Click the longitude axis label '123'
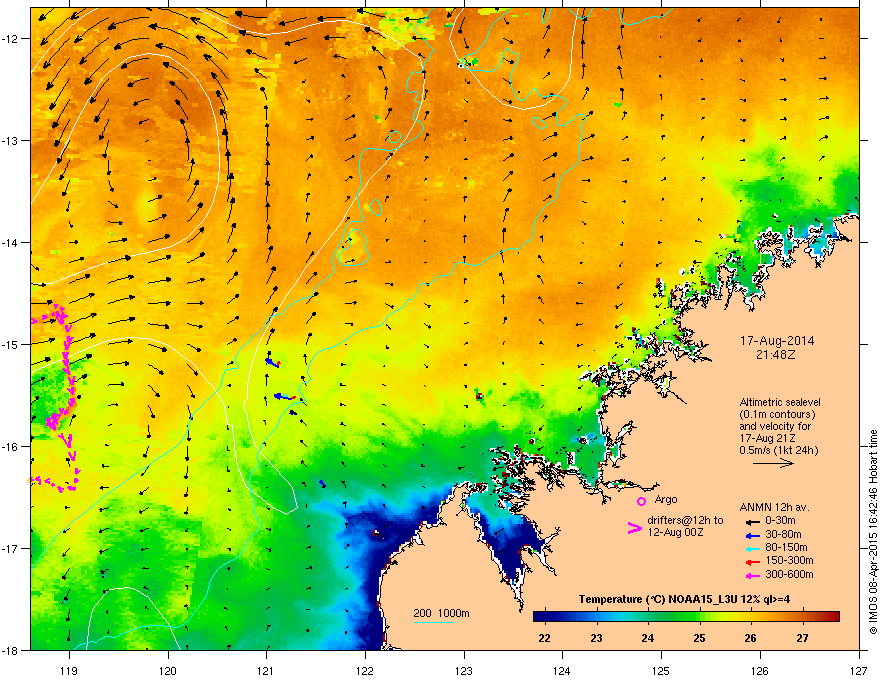 click(464, 670)
